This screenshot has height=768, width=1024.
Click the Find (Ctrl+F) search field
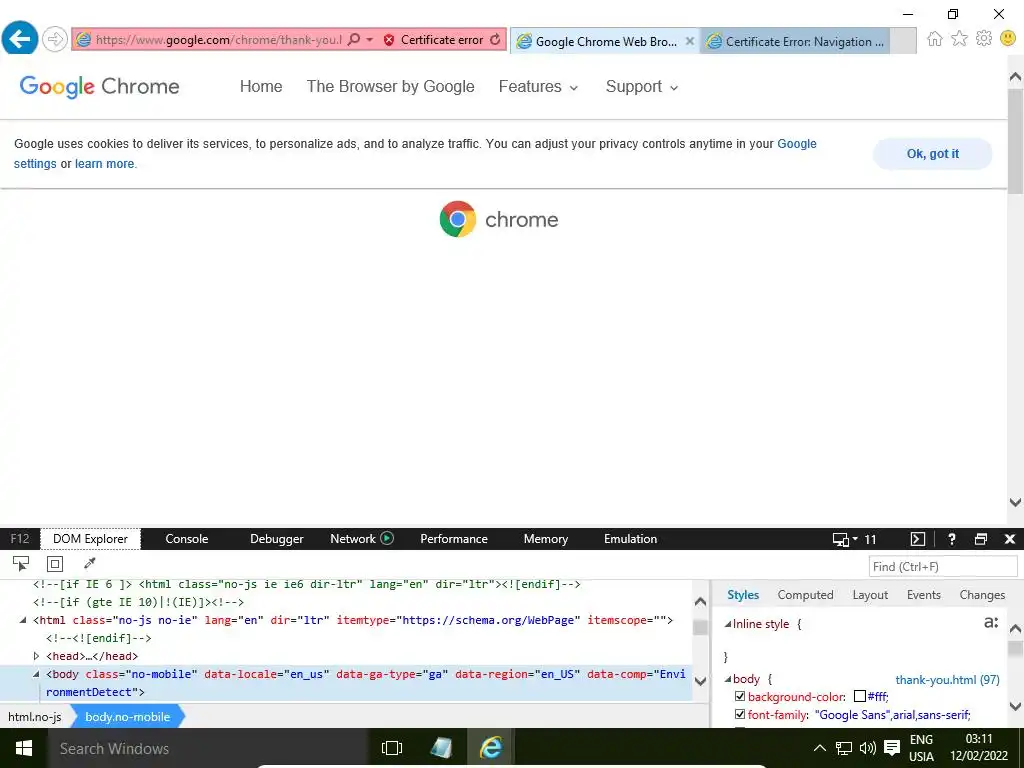[x=943, y=566]
